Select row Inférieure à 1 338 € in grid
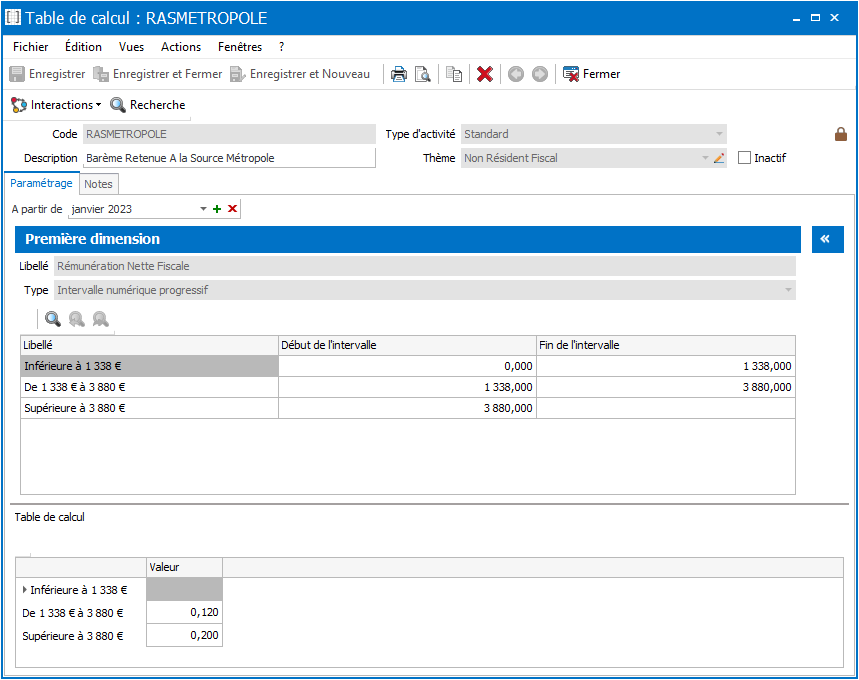Viewport: 859px width, 680px height. 150,366
